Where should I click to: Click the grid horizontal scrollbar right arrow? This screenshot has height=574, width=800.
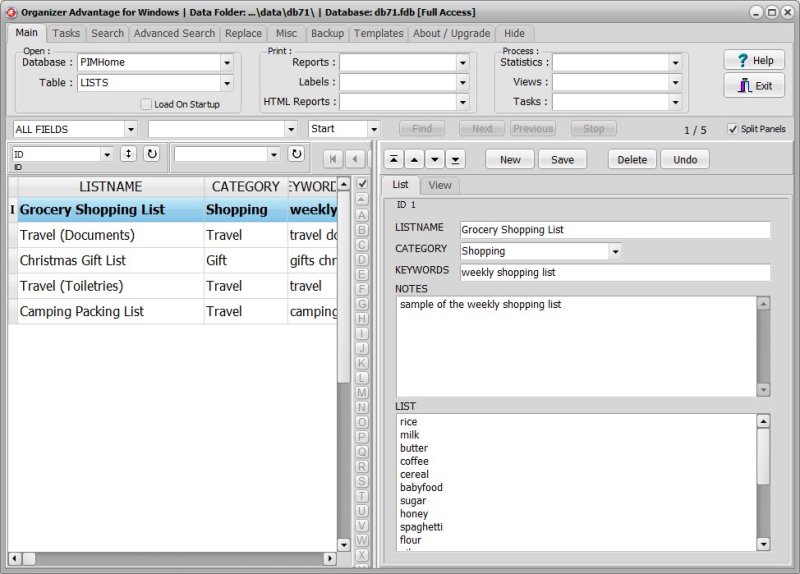(330, 559)
